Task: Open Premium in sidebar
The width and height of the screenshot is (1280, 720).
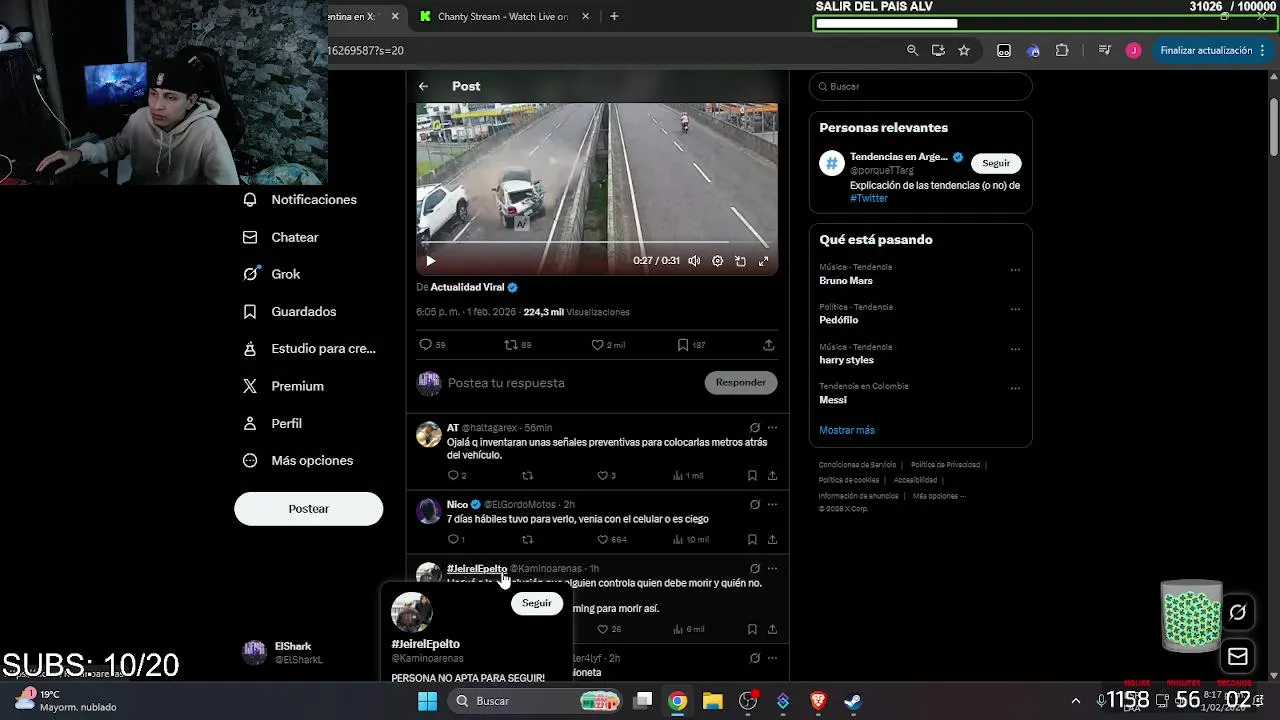Action: click(x=284, y=386)
